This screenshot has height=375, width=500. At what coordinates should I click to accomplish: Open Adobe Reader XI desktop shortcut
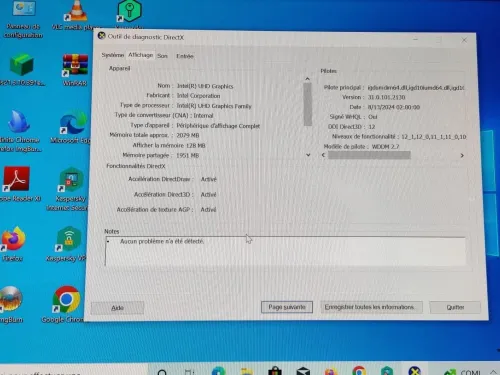[x=17, y=184]
